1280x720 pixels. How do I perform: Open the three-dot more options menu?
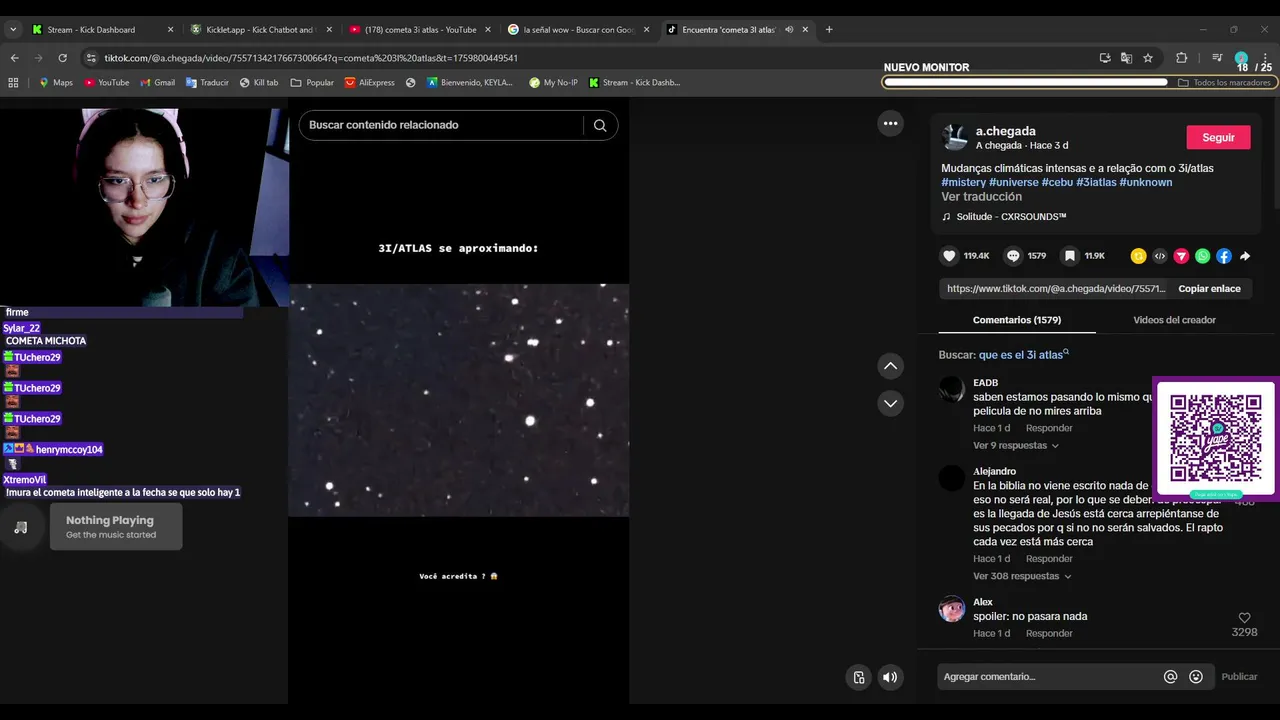point(890,123)
